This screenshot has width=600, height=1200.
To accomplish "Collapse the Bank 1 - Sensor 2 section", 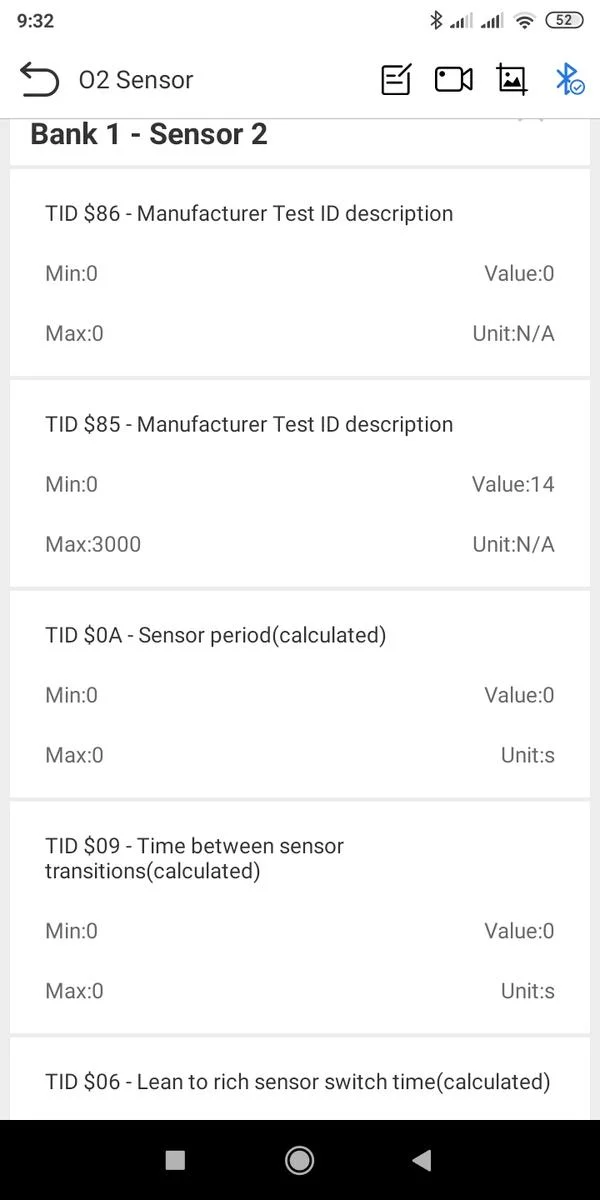I will click(x=531, y=124).
